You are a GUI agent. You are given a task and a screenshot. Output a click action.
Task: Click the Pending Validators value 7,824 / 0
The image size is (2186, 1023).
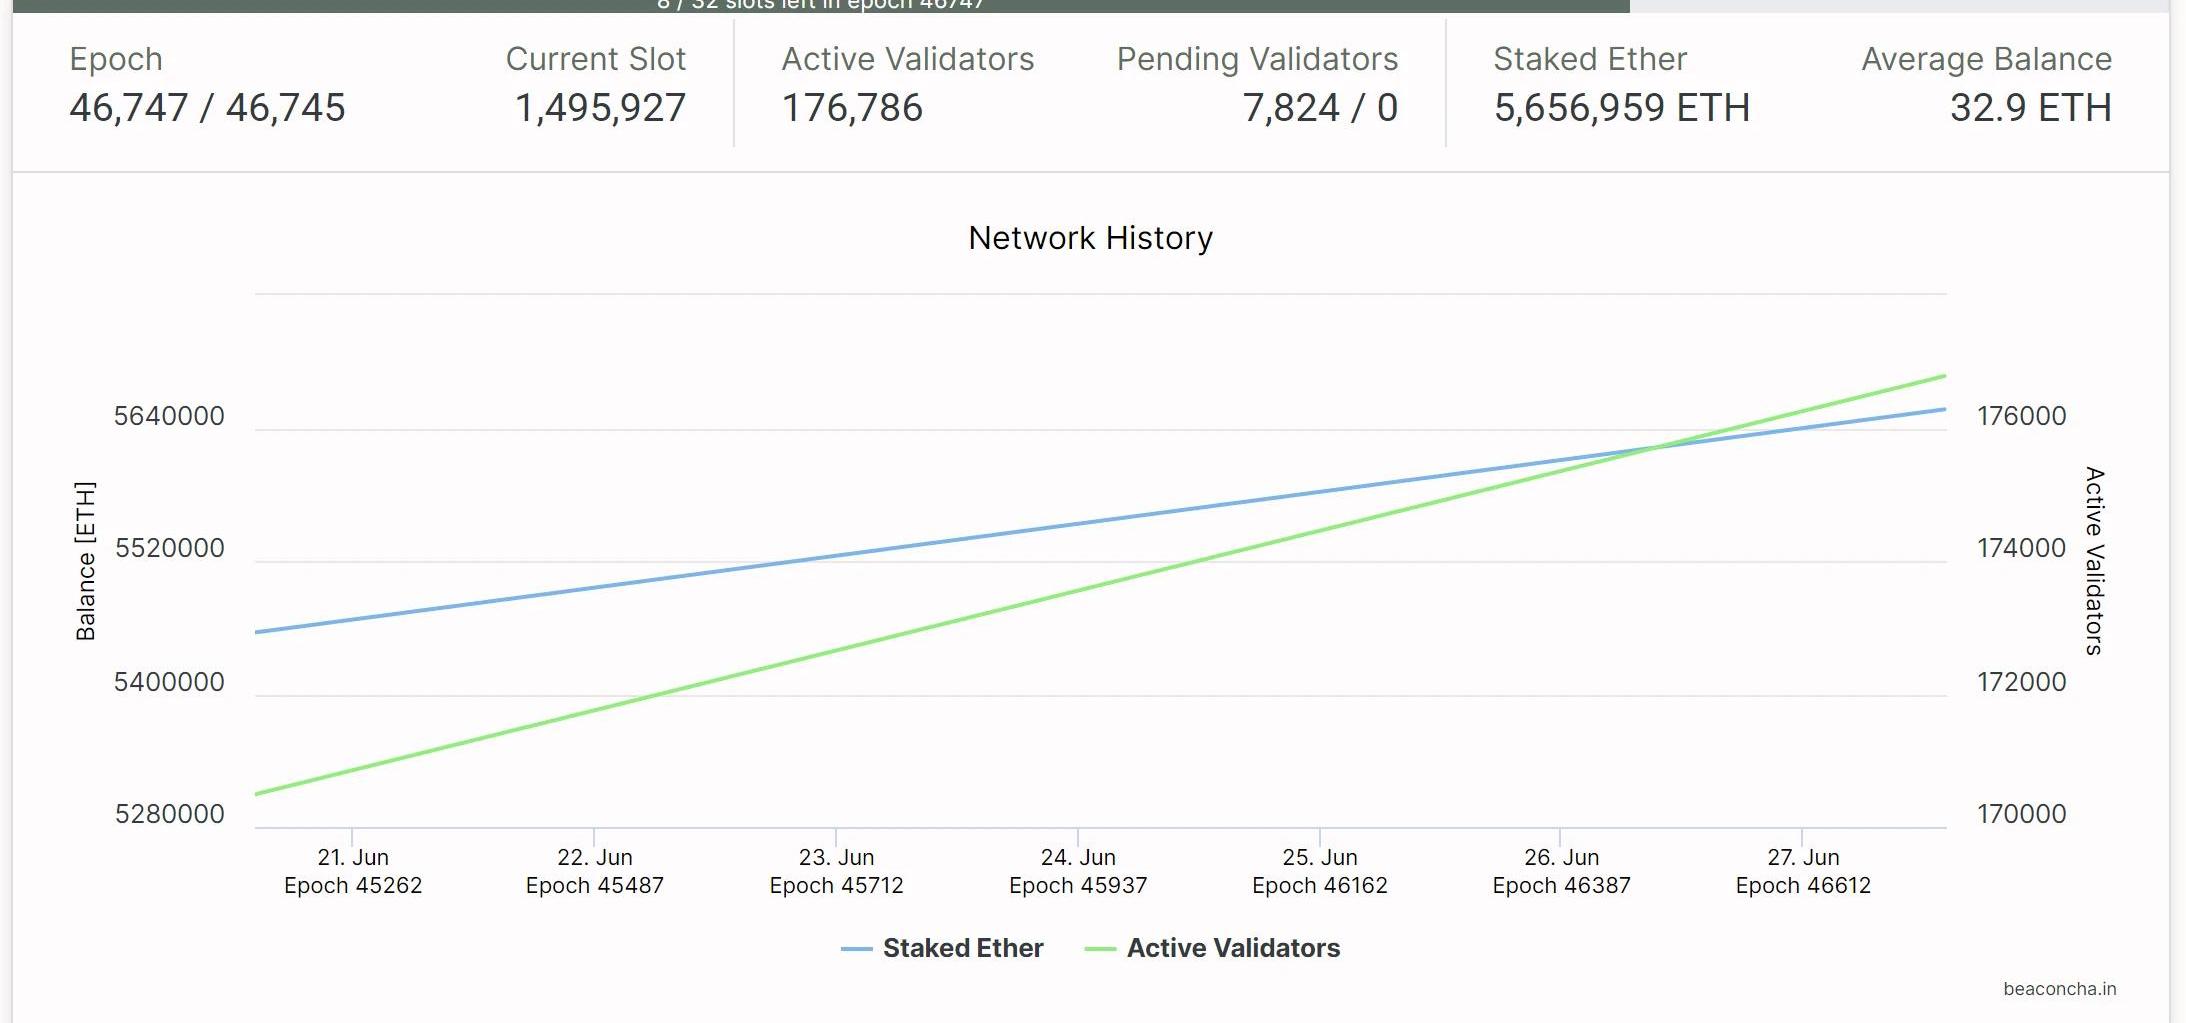(x=1319, y=108)
